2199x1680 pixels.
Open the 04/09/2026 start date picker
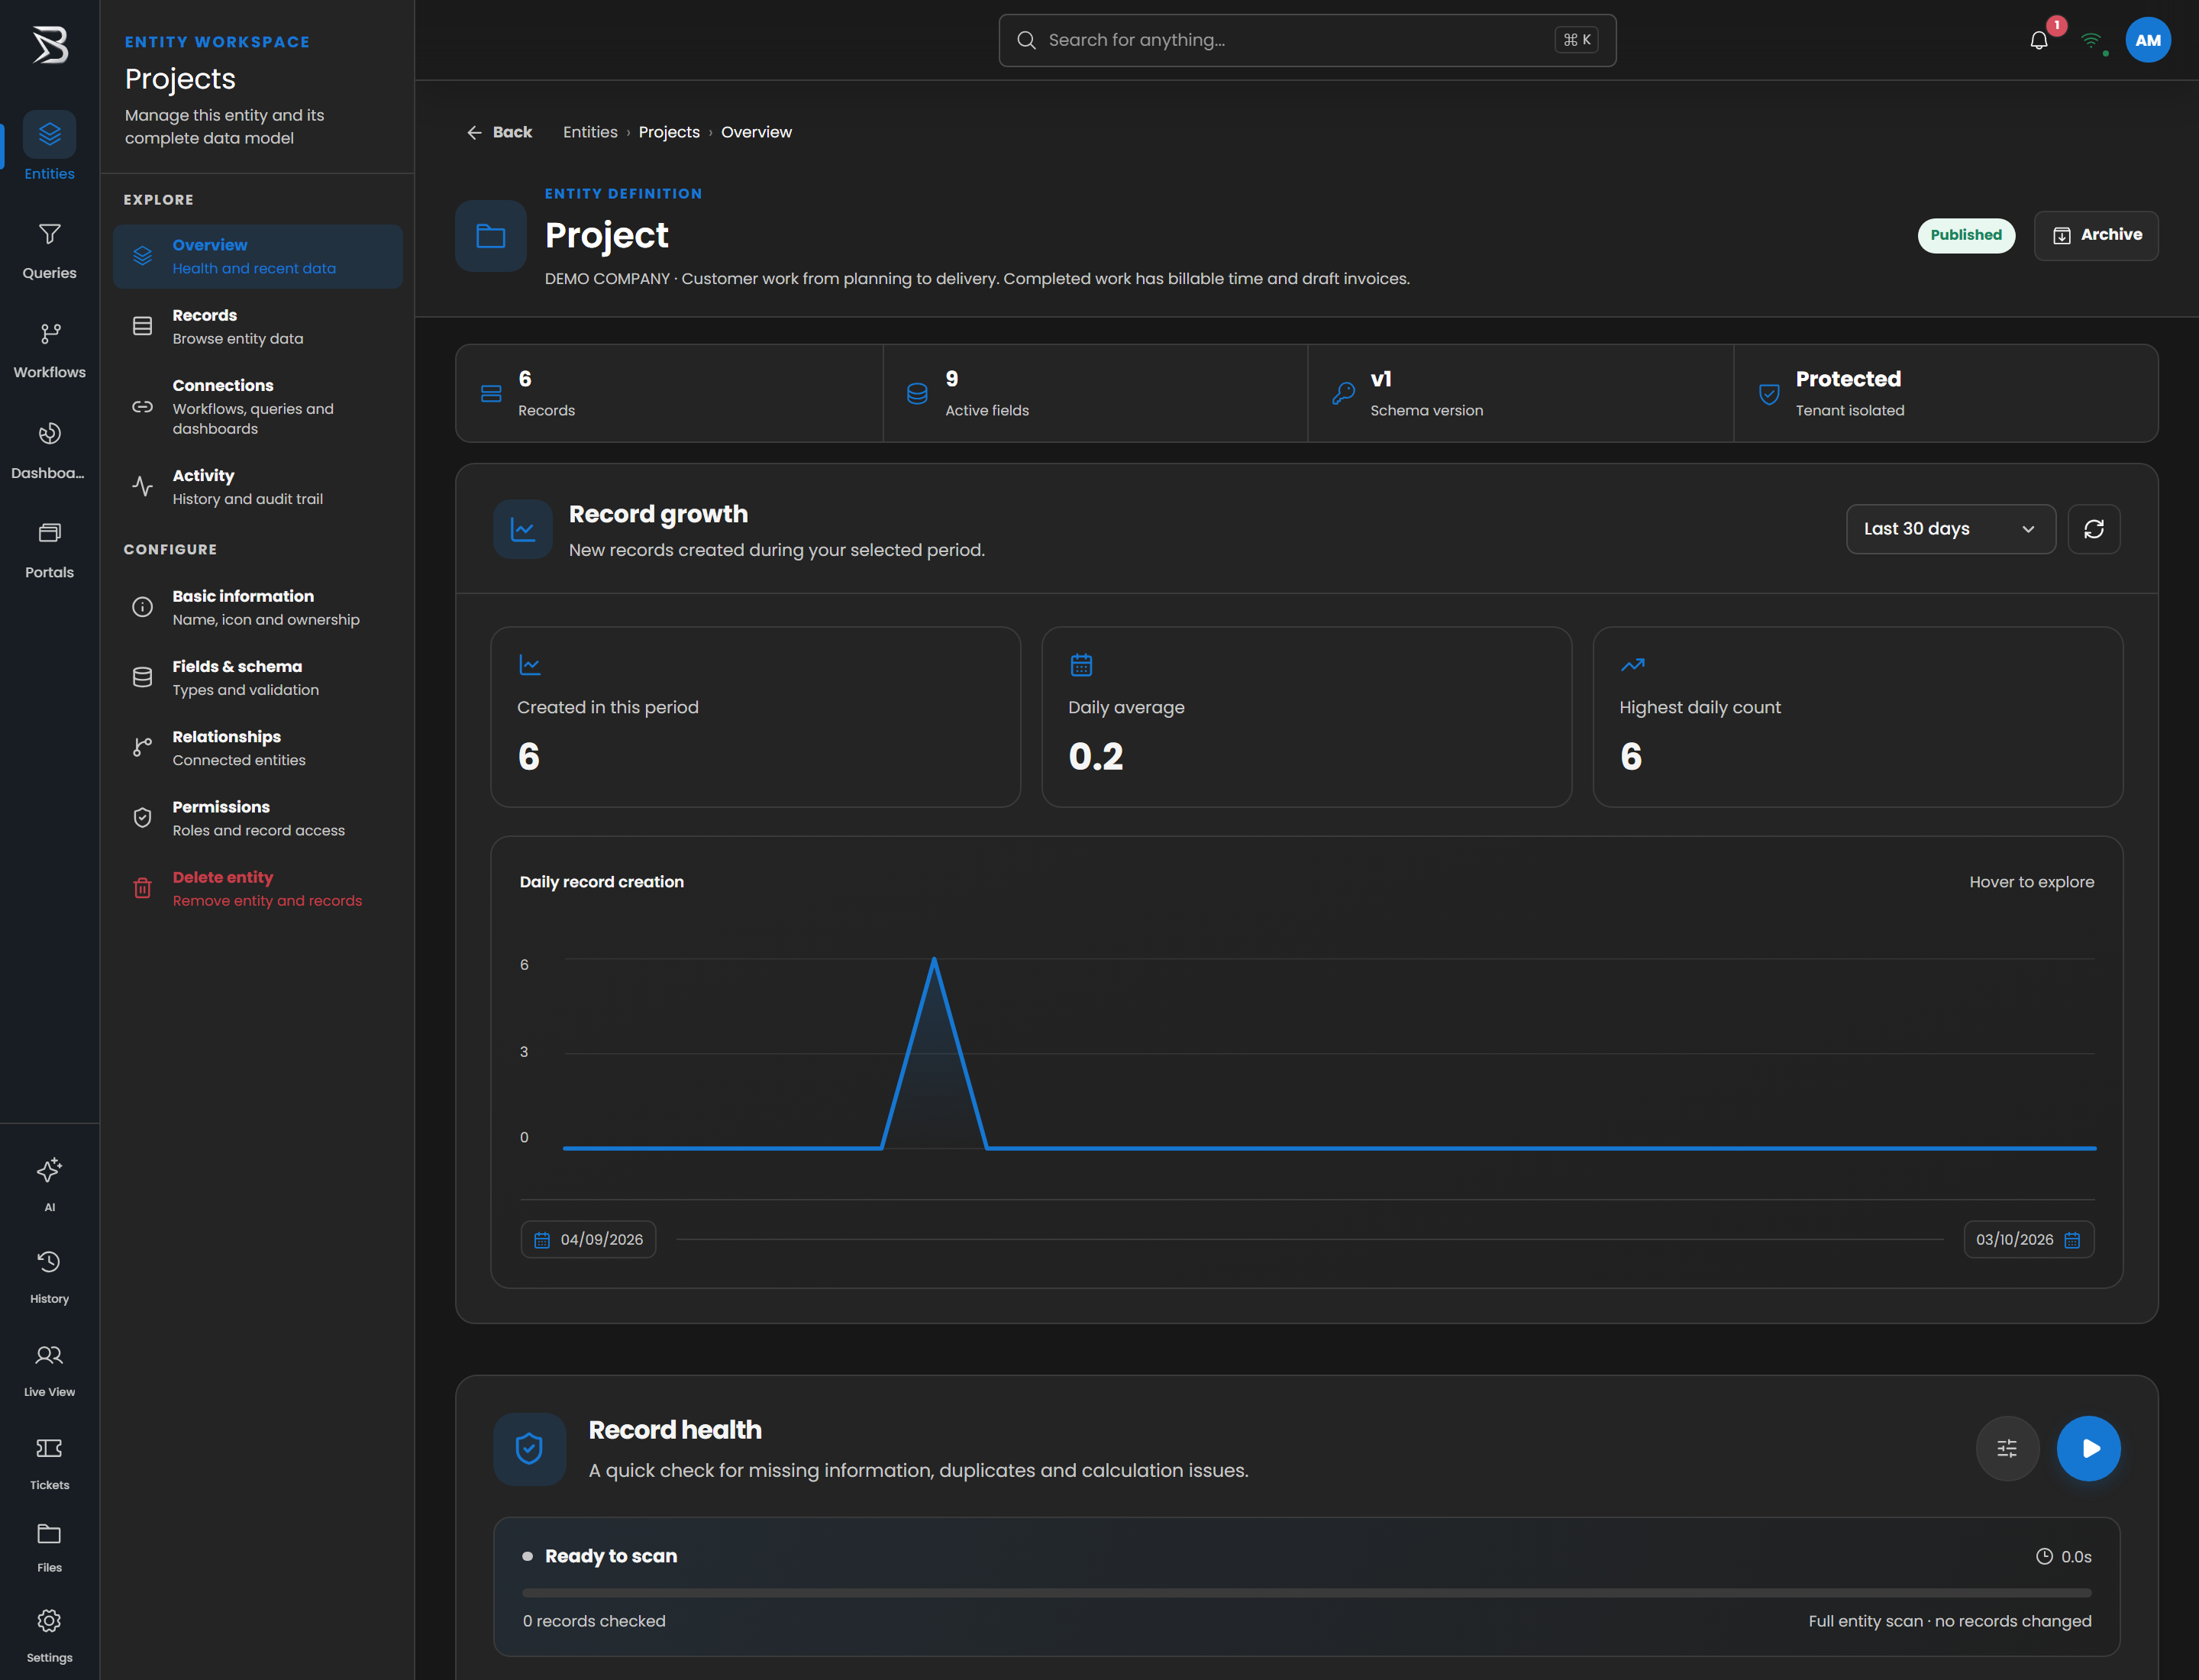tap(588, 1239)
